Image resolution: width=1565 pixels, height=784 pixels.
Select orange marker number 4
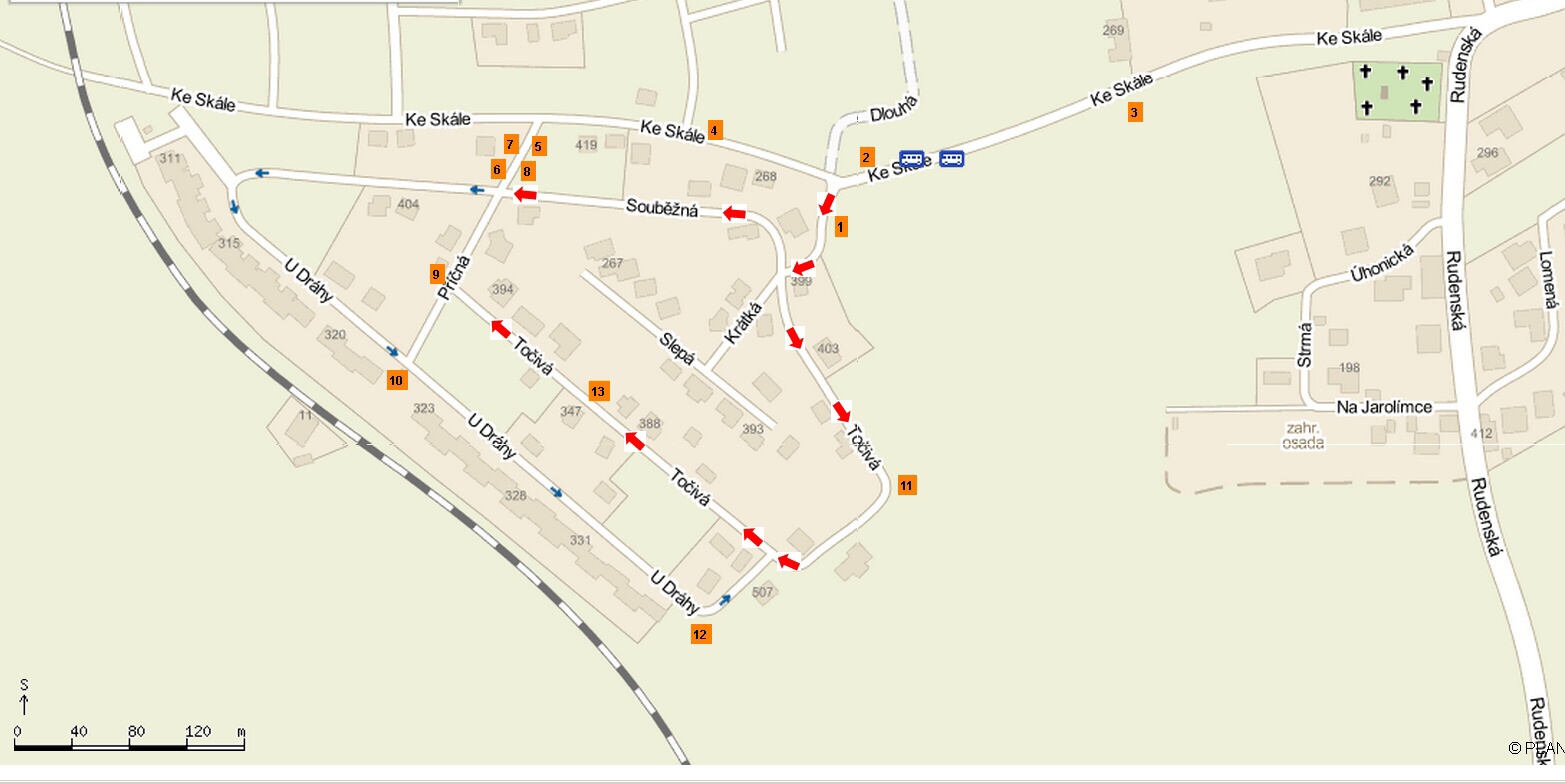714,129
